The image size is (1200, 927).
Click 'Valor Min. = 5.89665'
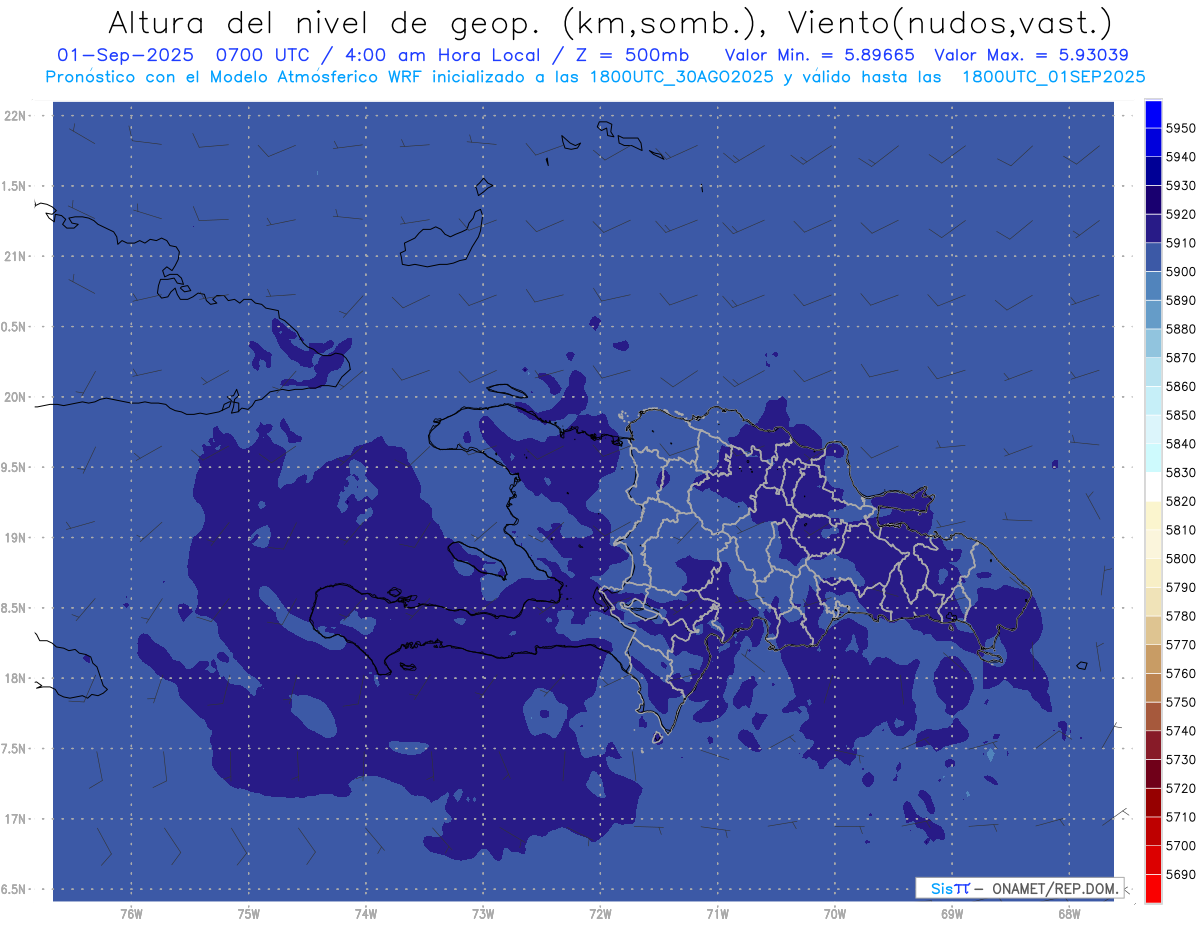pyautogui.click(x=819, y=54)
